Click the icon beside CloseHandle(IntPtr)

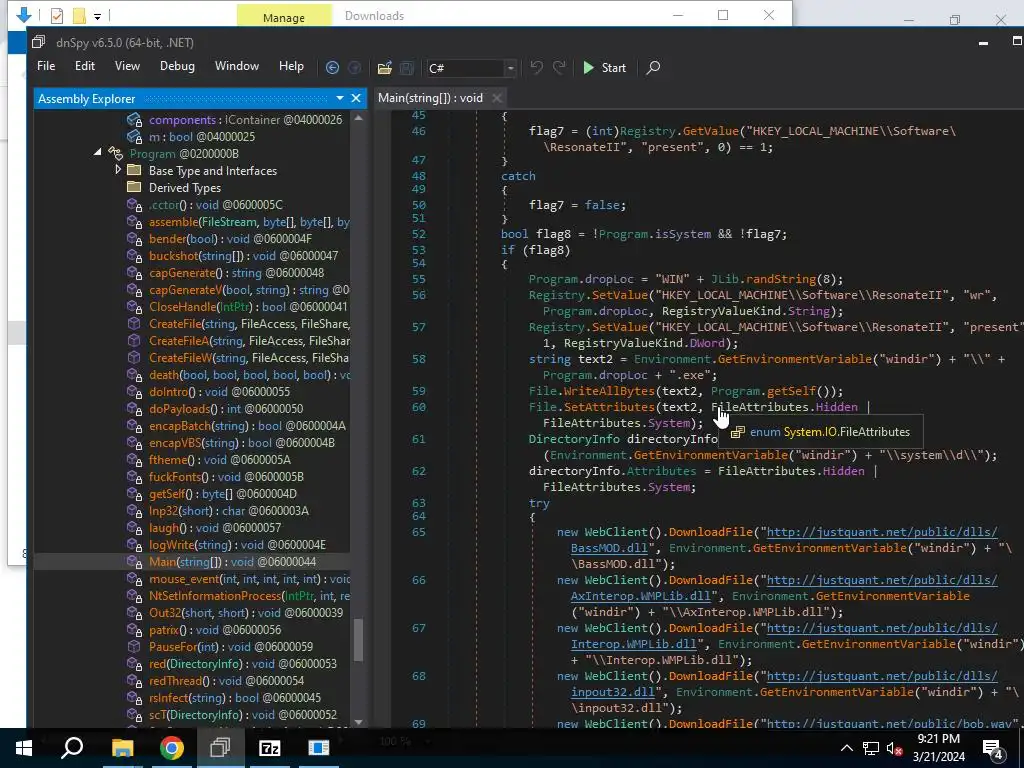point(135,307)
